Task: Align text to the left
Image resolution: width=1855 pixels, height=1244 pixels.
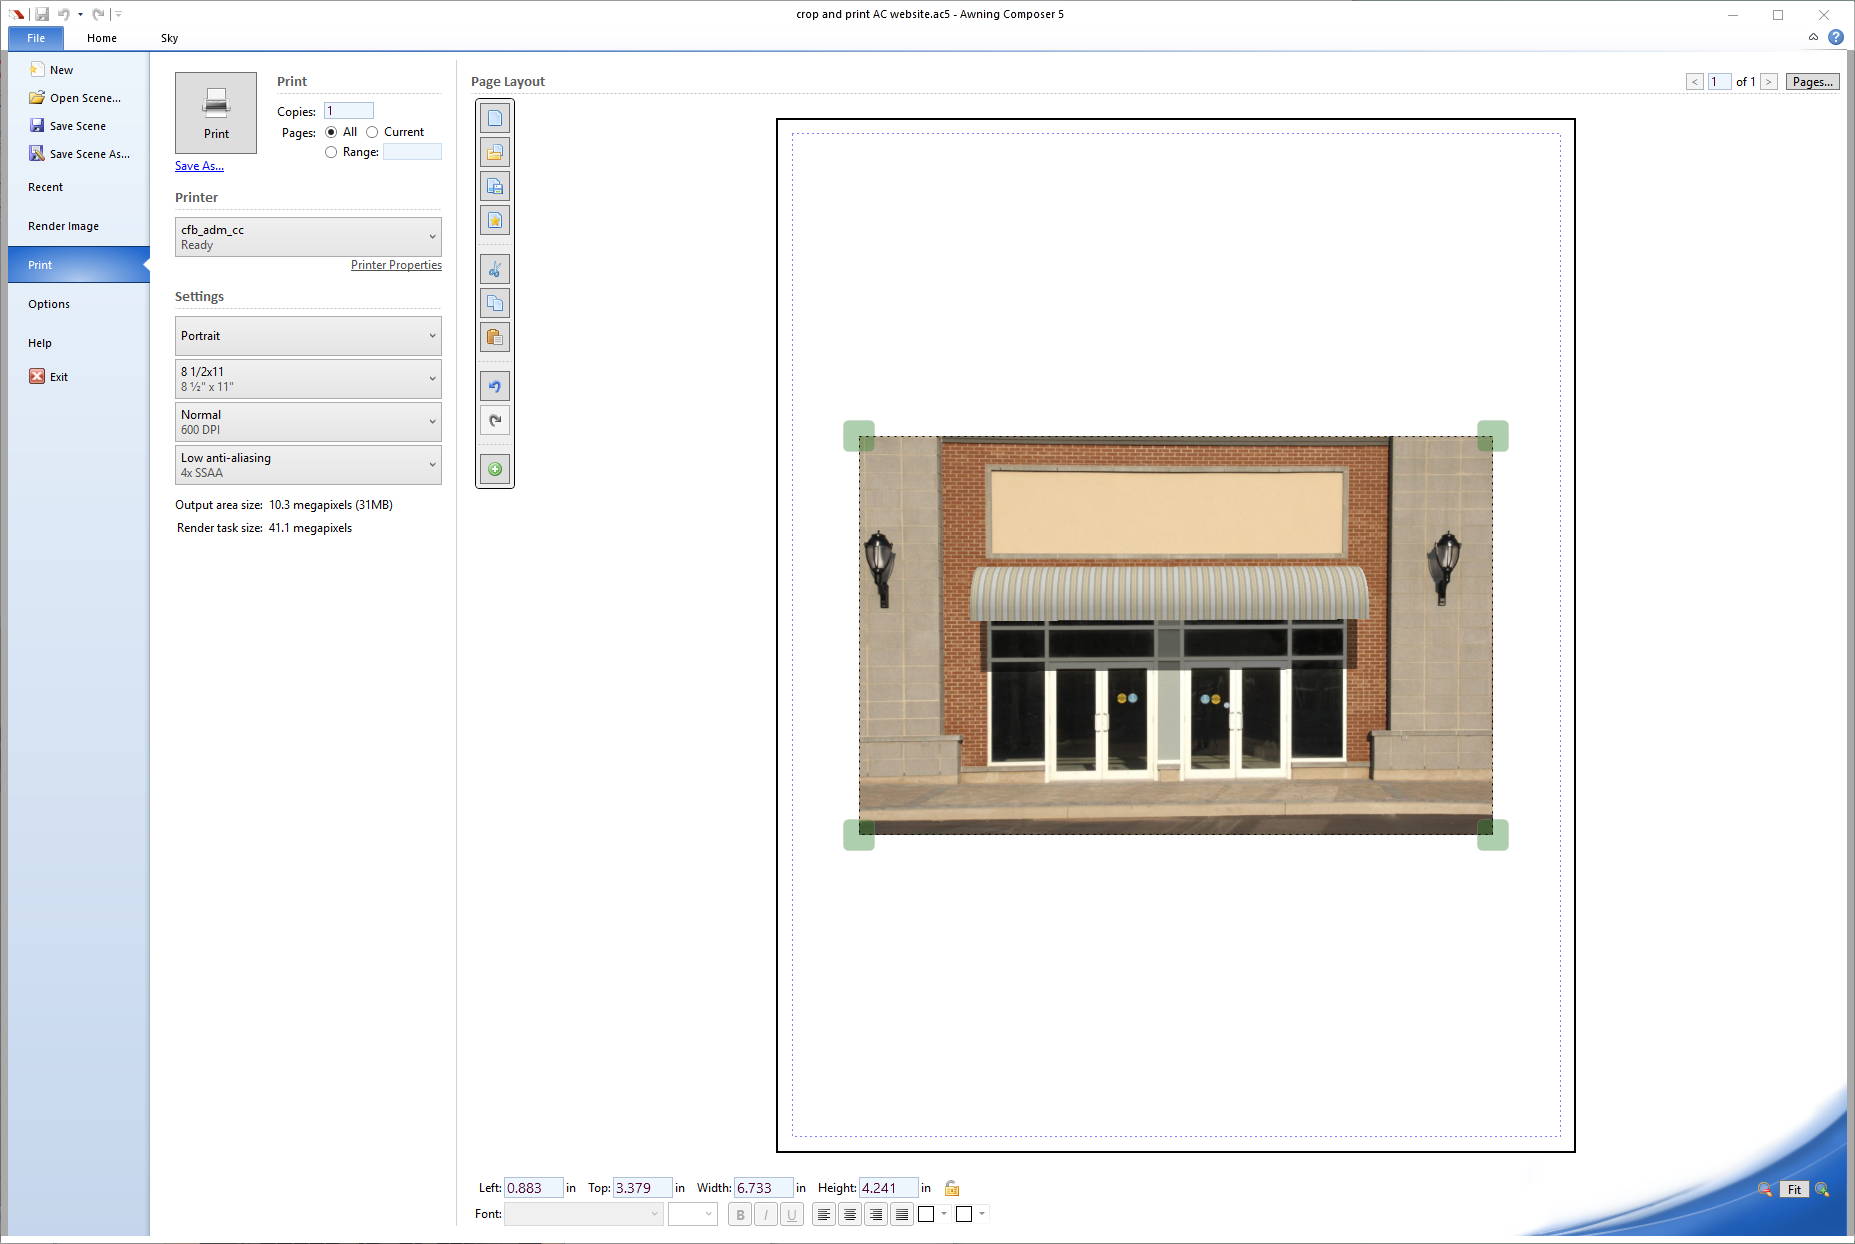Action: pos(824,1214)
